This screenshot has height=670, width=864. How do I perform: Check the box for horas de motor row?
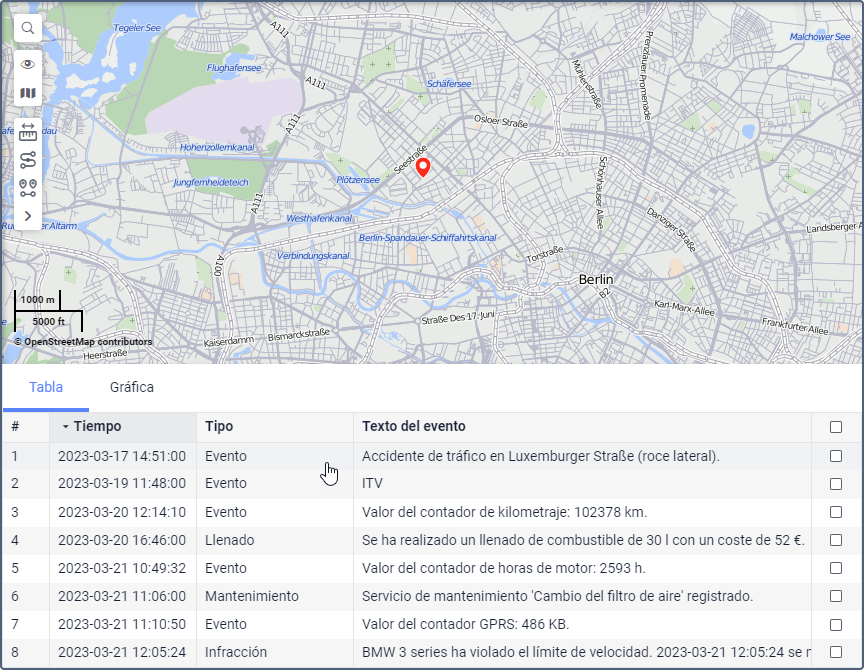click(836, 568)
